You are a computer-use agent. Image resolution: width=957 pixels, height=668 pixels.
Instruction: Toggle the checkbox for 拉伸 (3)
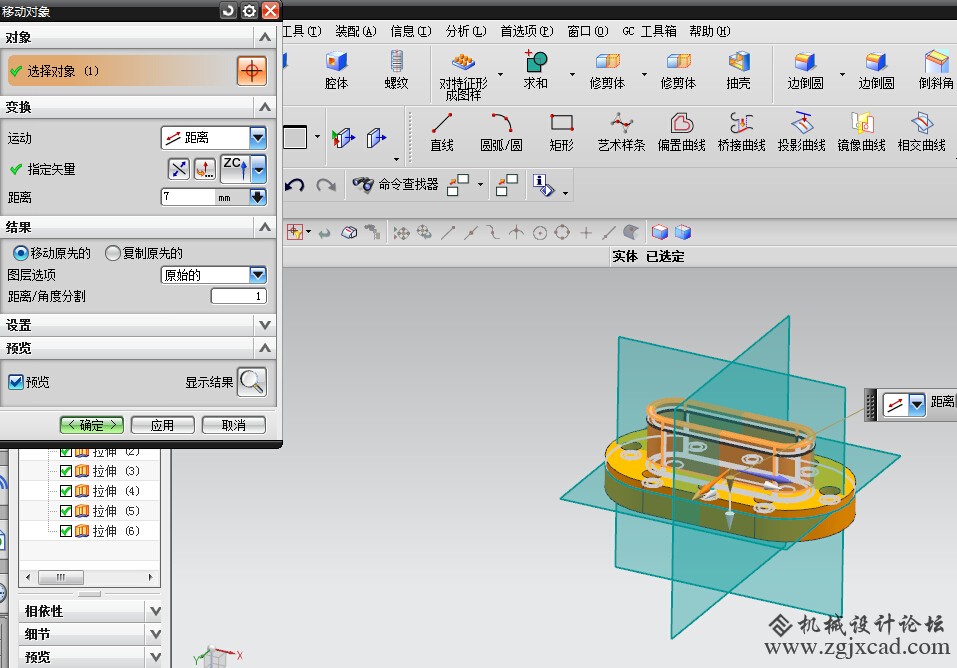tap(66, 471)
